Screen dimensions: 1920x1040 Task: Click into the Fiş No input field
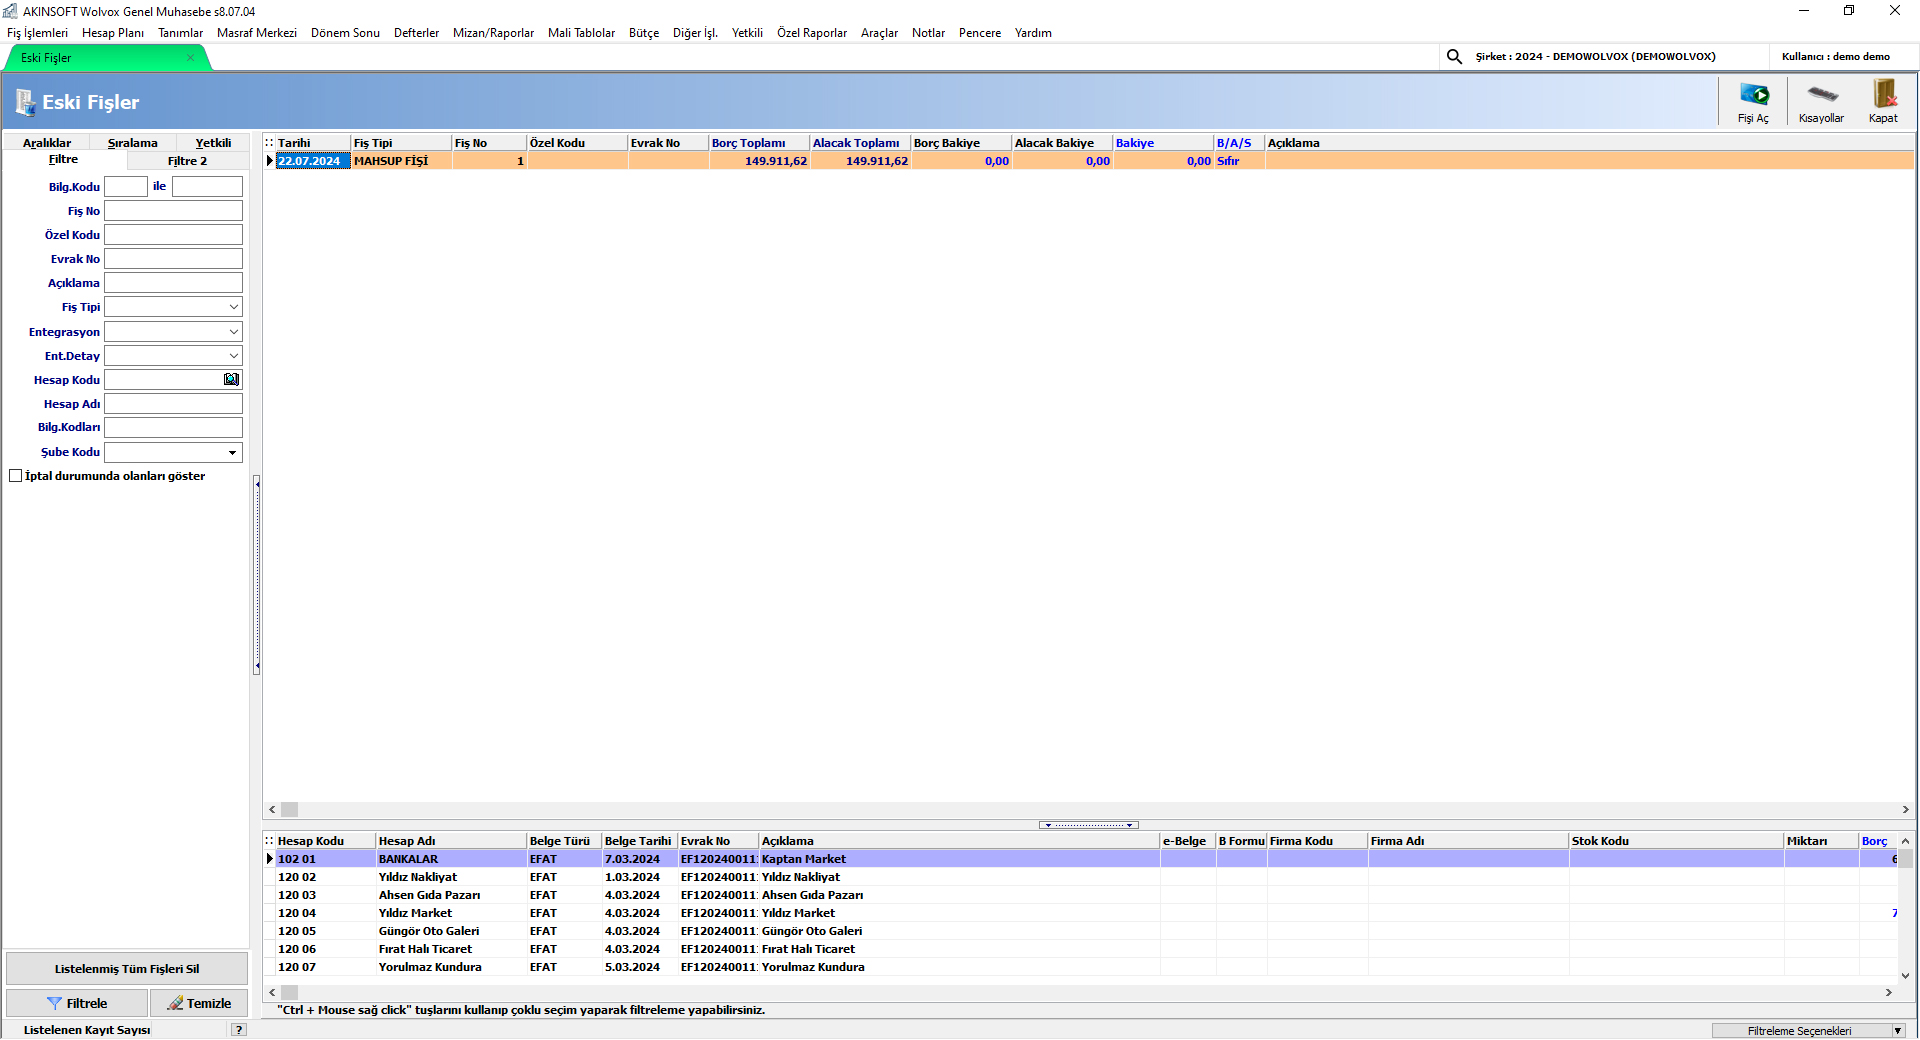coord(173,211)
